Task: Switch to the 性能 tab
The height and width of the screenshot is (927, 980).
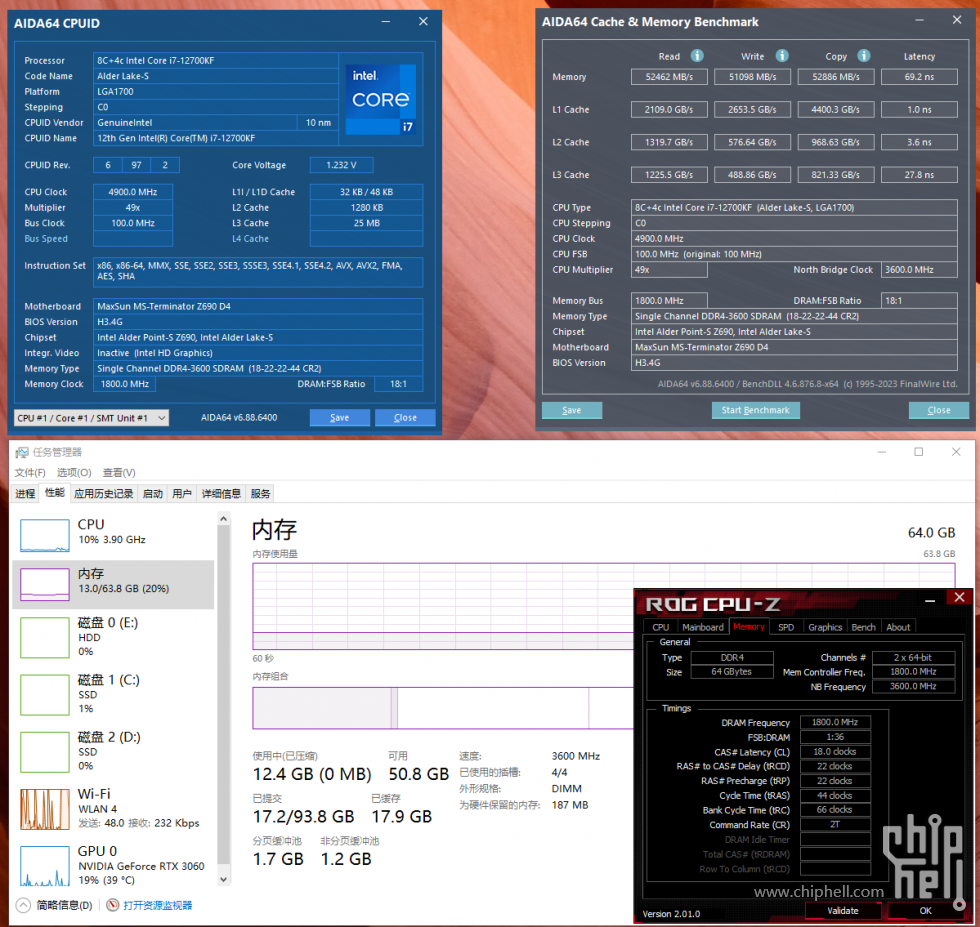Action: tap(54, 493)
